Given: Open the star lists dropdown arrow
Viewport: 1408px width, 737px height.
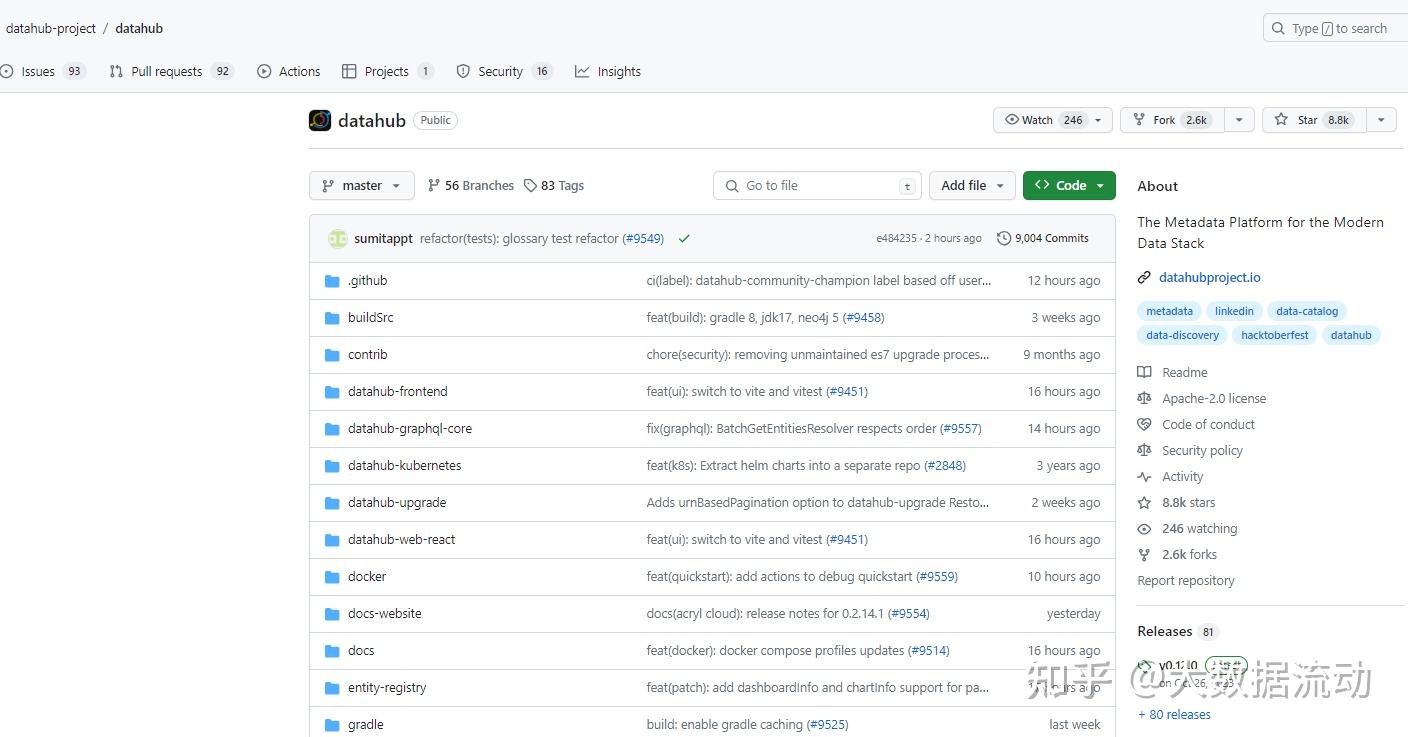Looking at the screenshot, I should pos(1381,120).
